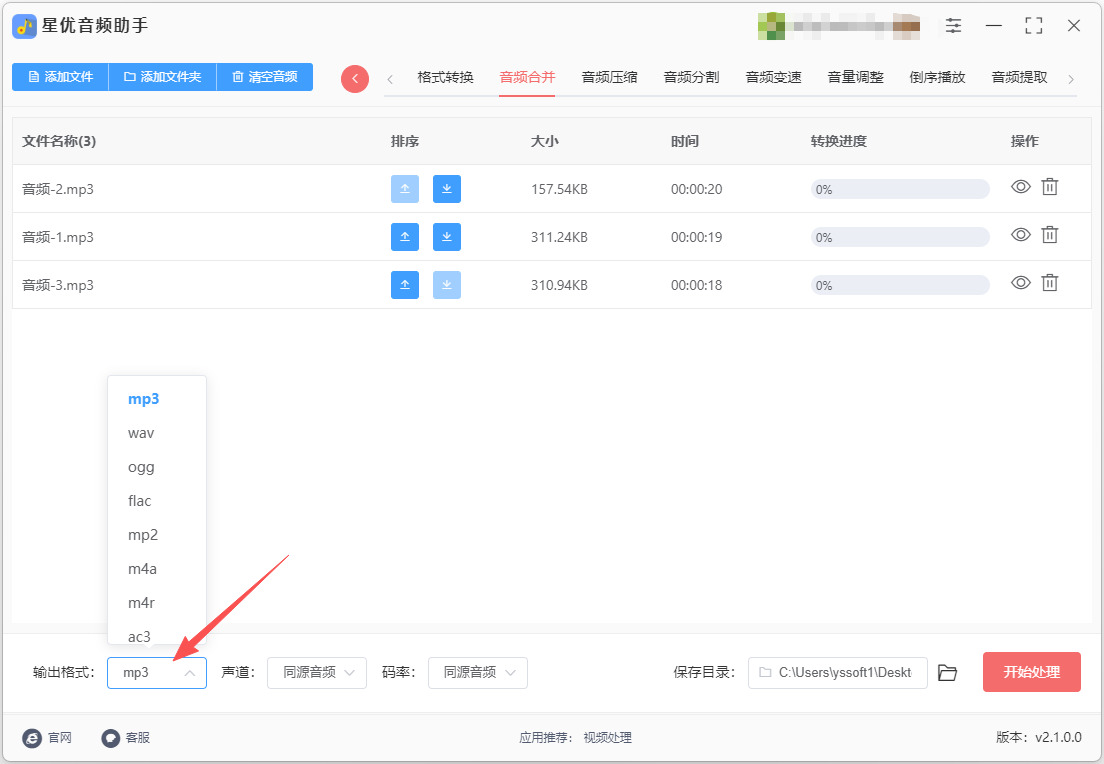Viewport: 1104px width, 764px height.
Task: Remove 音频-3.mp3 using trash icon
Action: 1050,282
